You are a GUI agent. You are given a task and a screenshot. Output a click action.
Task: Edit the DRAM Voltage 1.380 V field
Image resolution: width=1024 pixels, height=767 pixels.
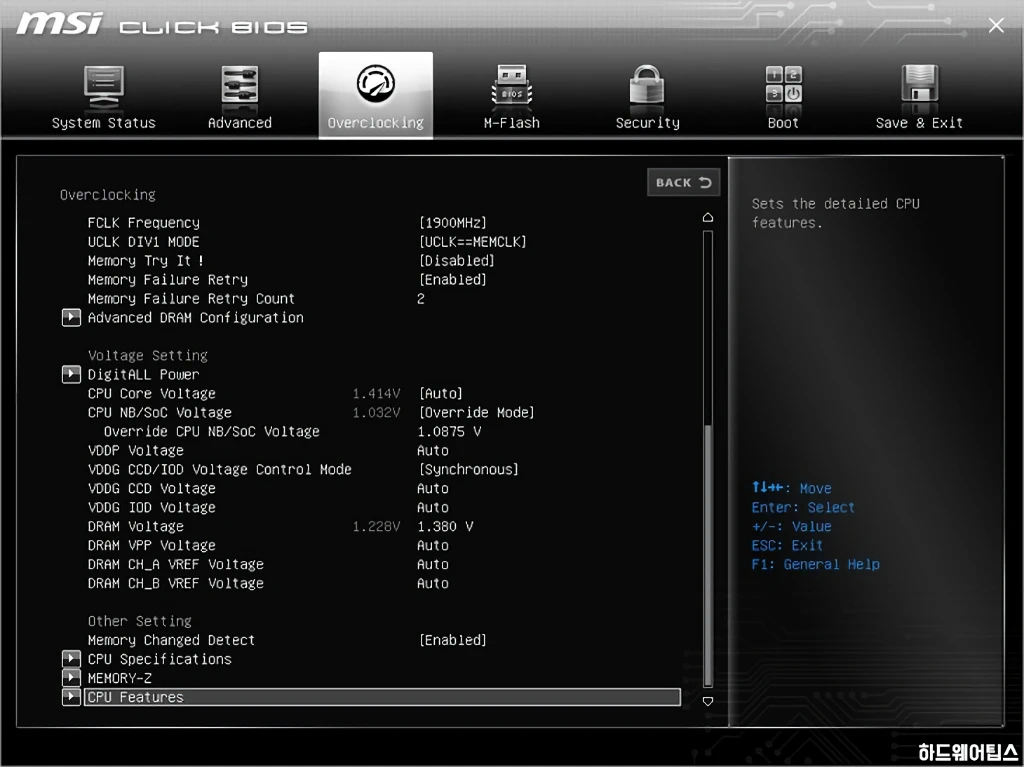[x=445, y=526]
